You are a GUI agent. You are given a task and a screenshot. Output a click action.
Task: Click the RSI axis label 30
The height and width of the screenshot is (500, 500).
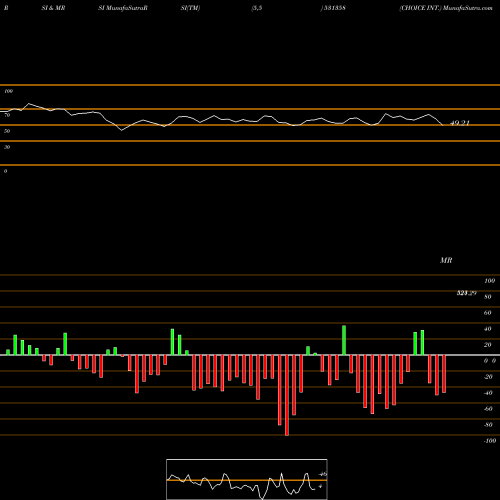click(7, 147)
